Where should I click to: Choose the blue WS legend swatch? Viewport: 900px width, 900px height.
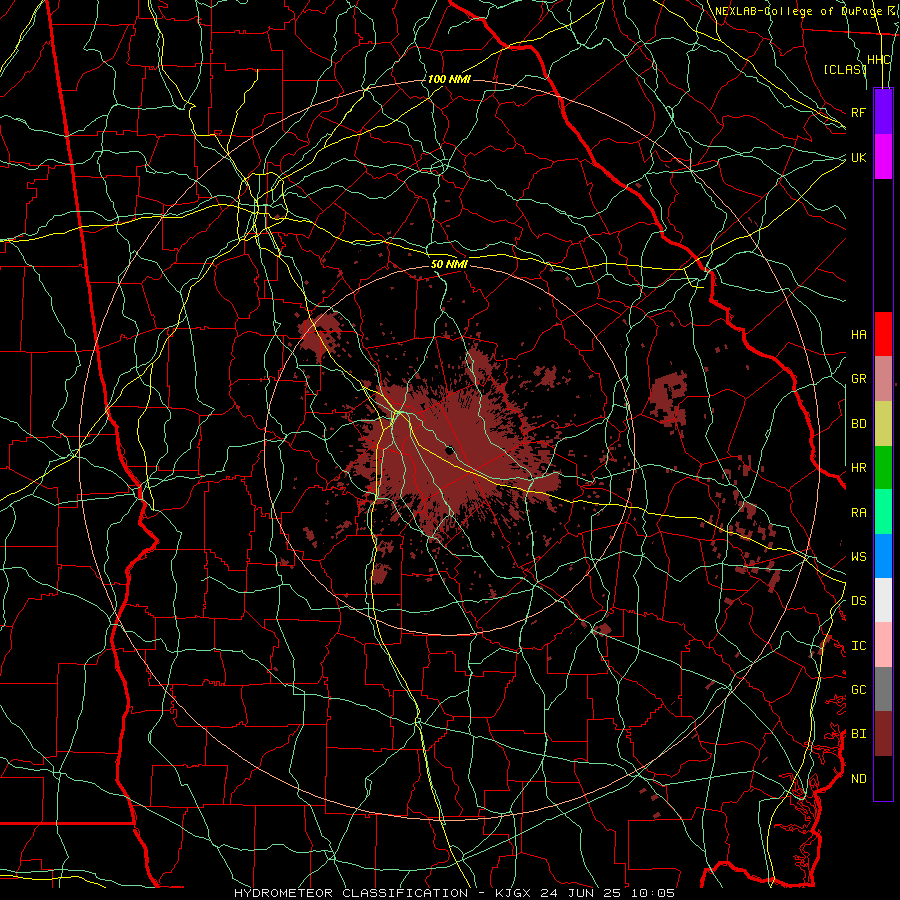click(883, 556)
